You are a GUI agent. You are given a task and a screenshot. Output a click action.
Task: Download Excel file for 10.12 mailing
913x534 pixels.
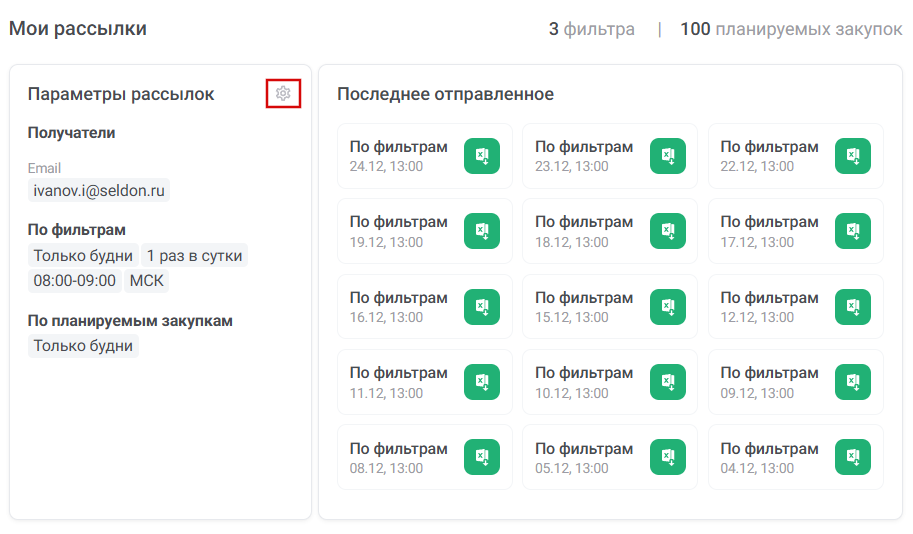(668, 382)
